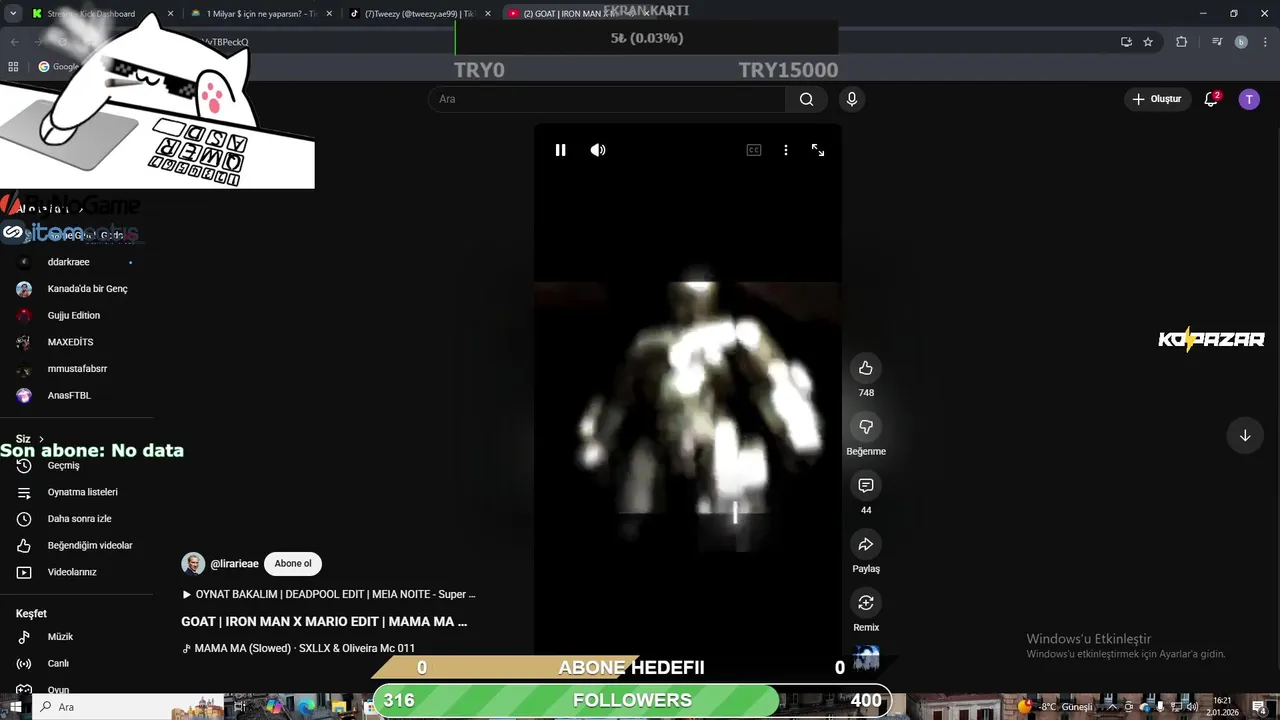Screen dimensions: 1280x720
Task: Show hidden system tray icons
Action: click(x=1111, y=707)
